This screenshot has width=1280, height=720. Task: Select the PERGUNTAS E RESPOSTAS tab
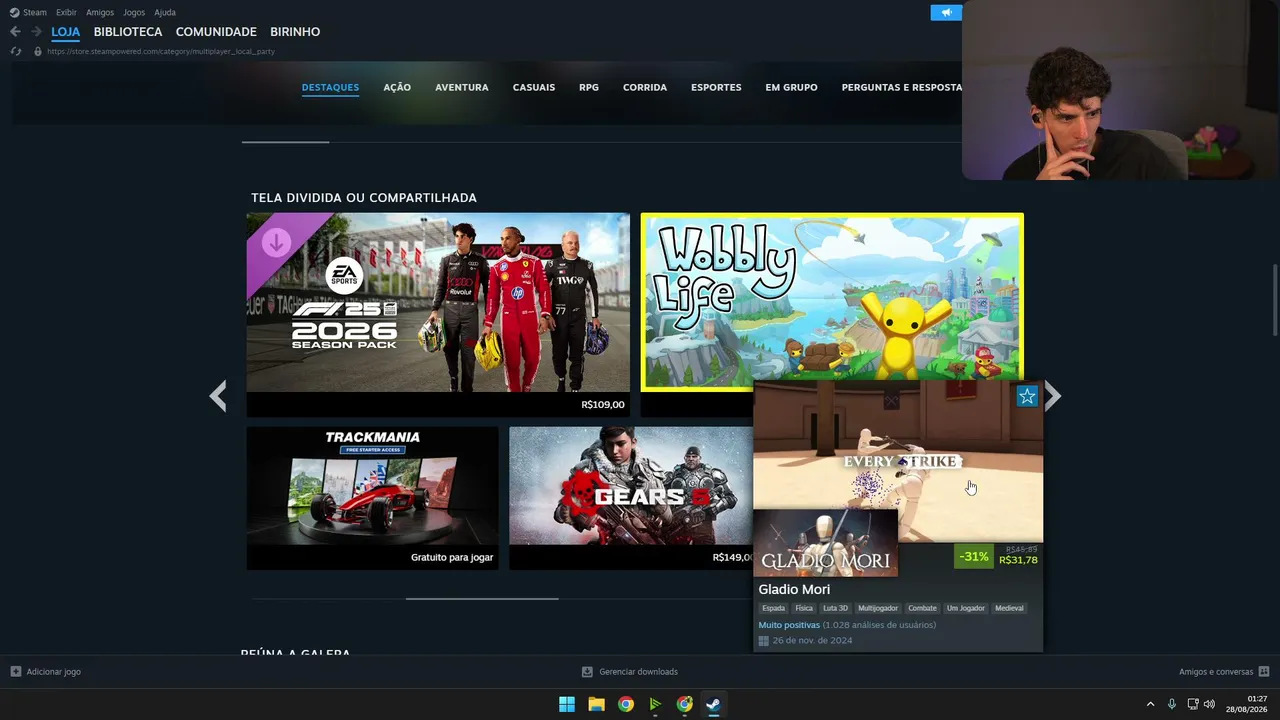pos(902,87)
